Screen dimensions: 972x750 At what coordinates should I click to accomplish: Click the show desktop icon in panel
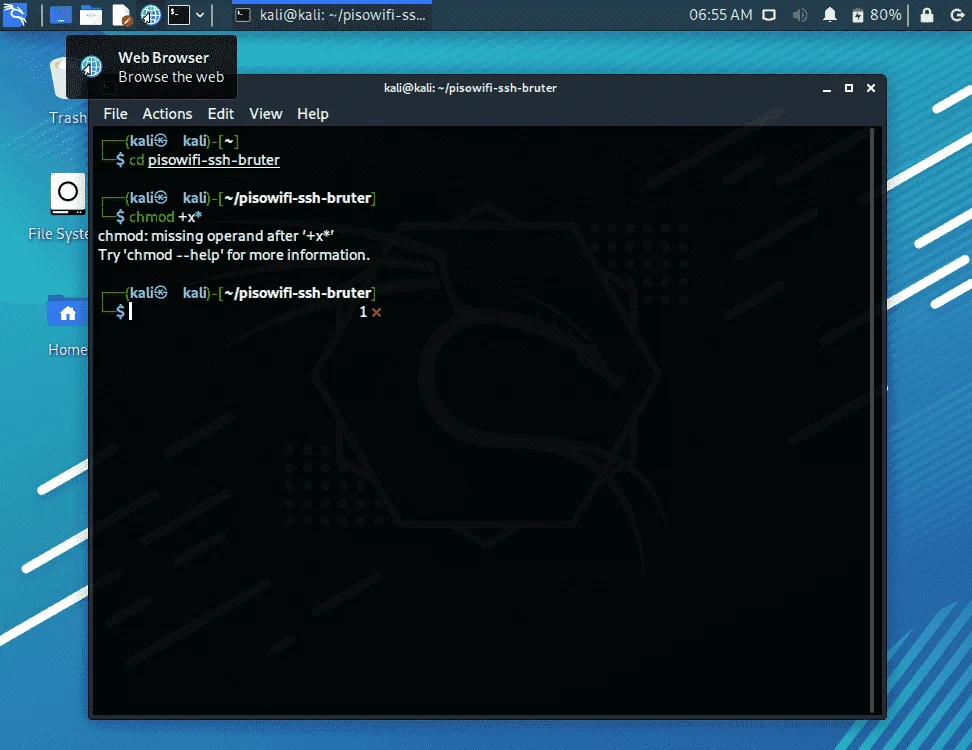tap(61, 15)
